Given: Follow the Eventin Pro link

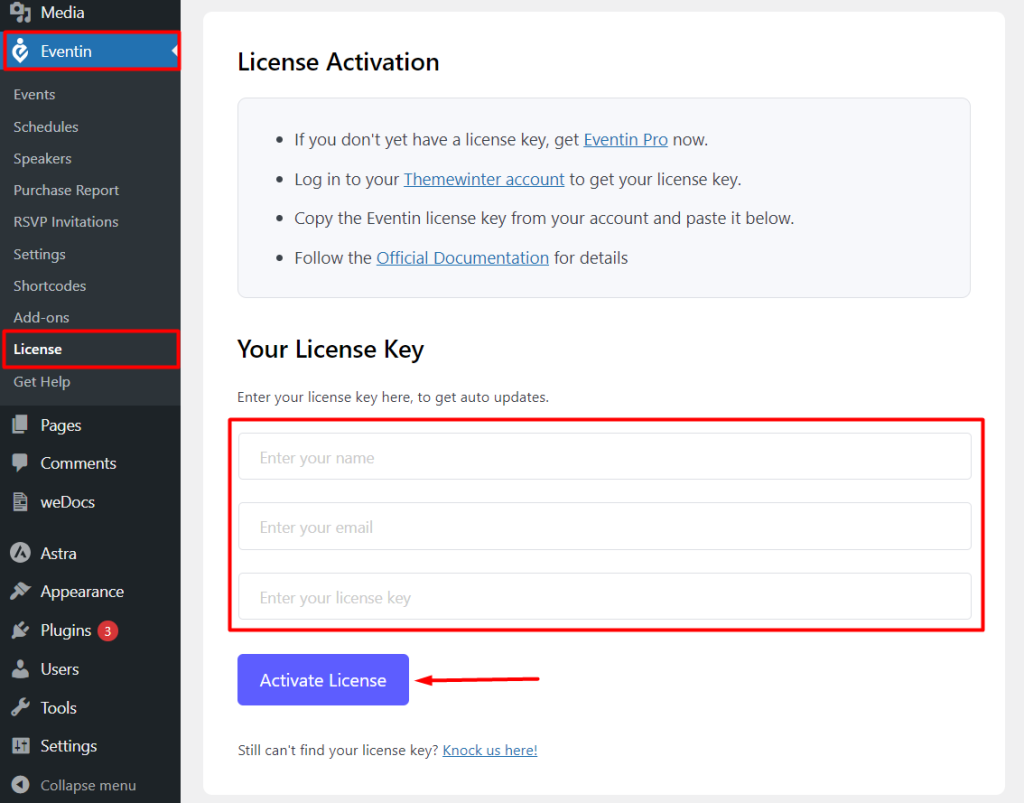Looking at the screenshot, I should click(x=625, y=139).
